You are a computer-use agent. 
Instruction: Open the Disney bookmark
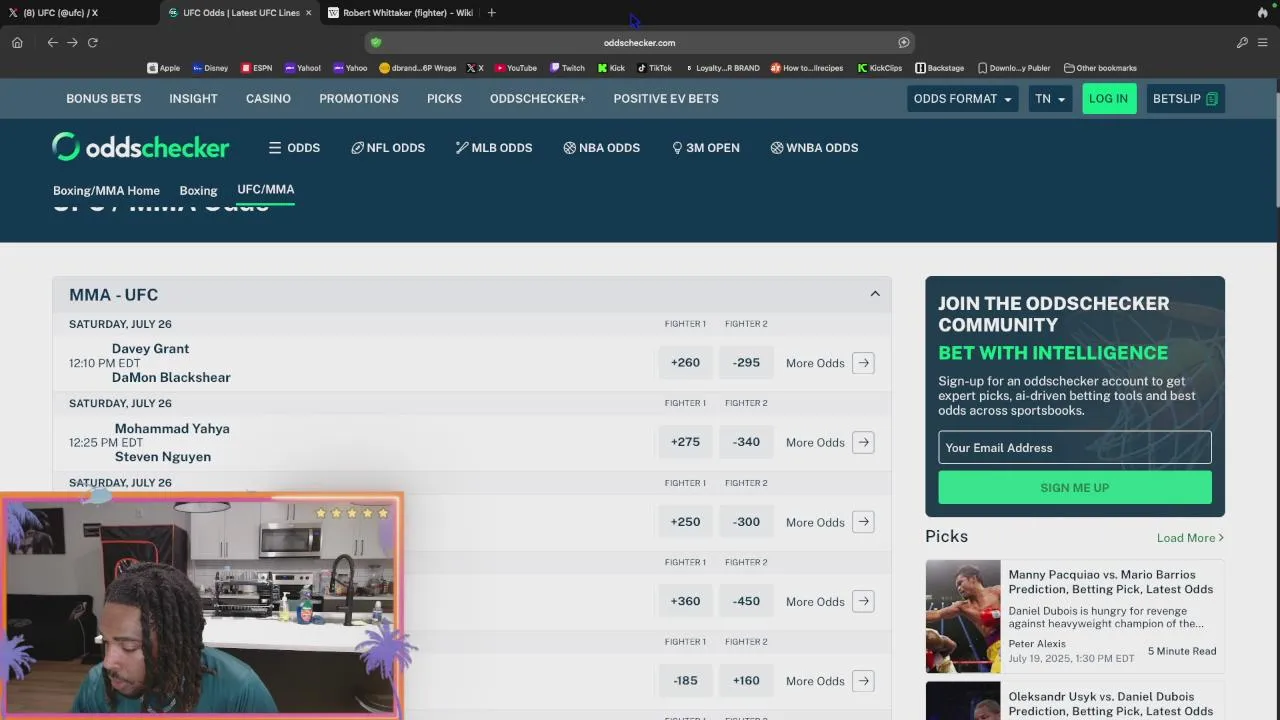point(210,68)
